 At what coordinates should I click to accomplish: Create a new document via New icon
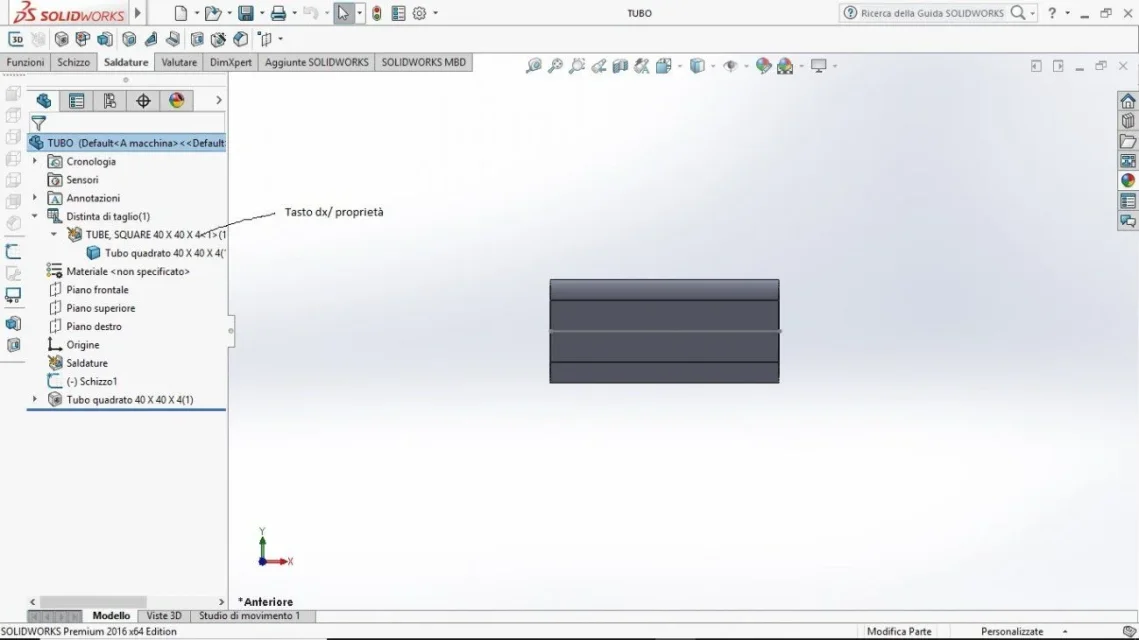point(180,13)
